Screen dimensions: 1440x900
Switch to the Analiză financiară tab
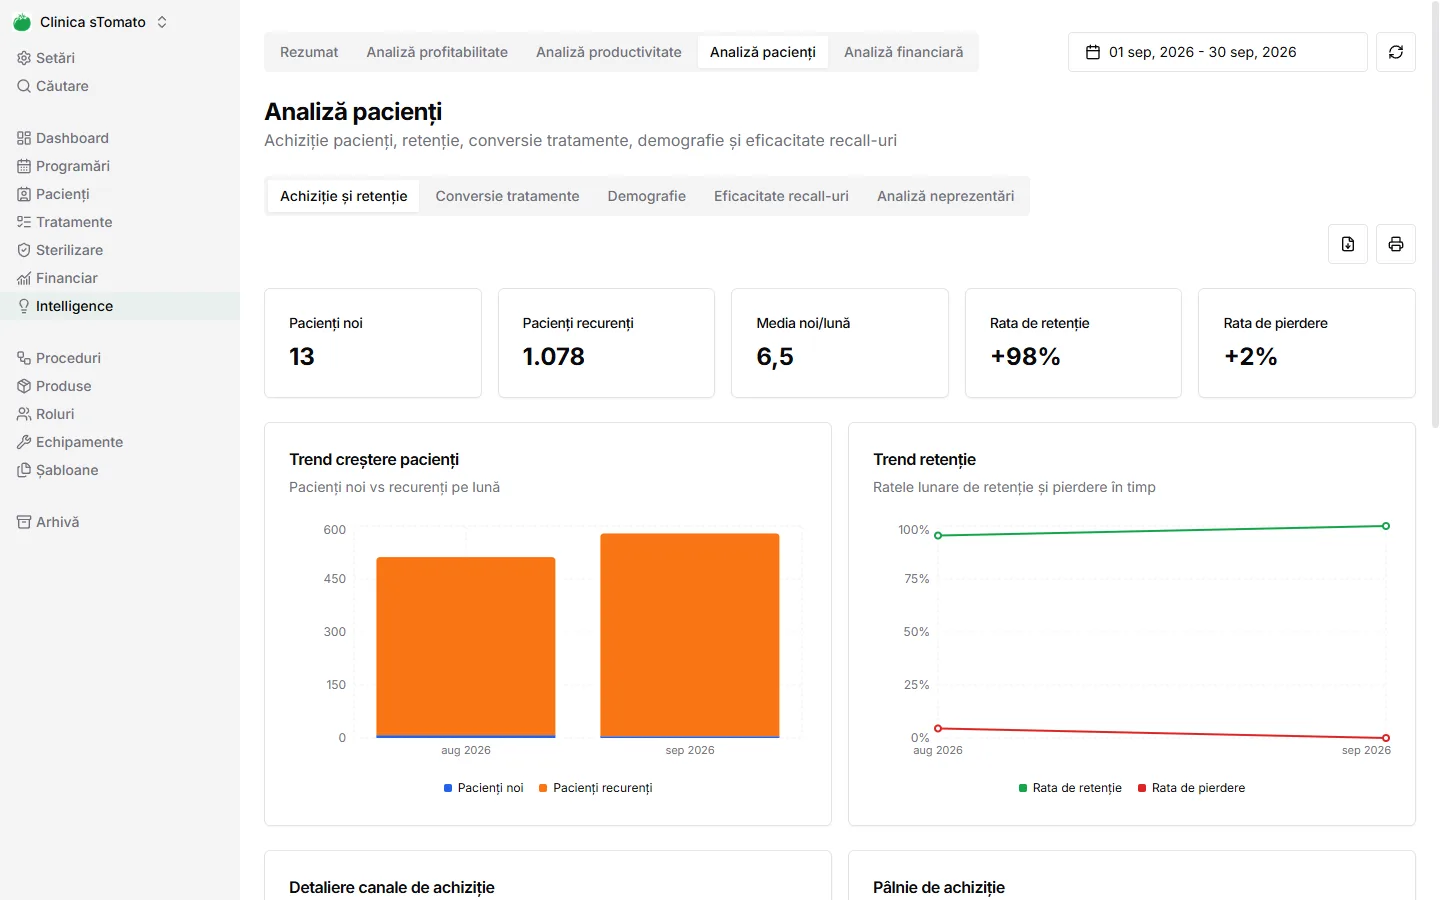(904, 52)
